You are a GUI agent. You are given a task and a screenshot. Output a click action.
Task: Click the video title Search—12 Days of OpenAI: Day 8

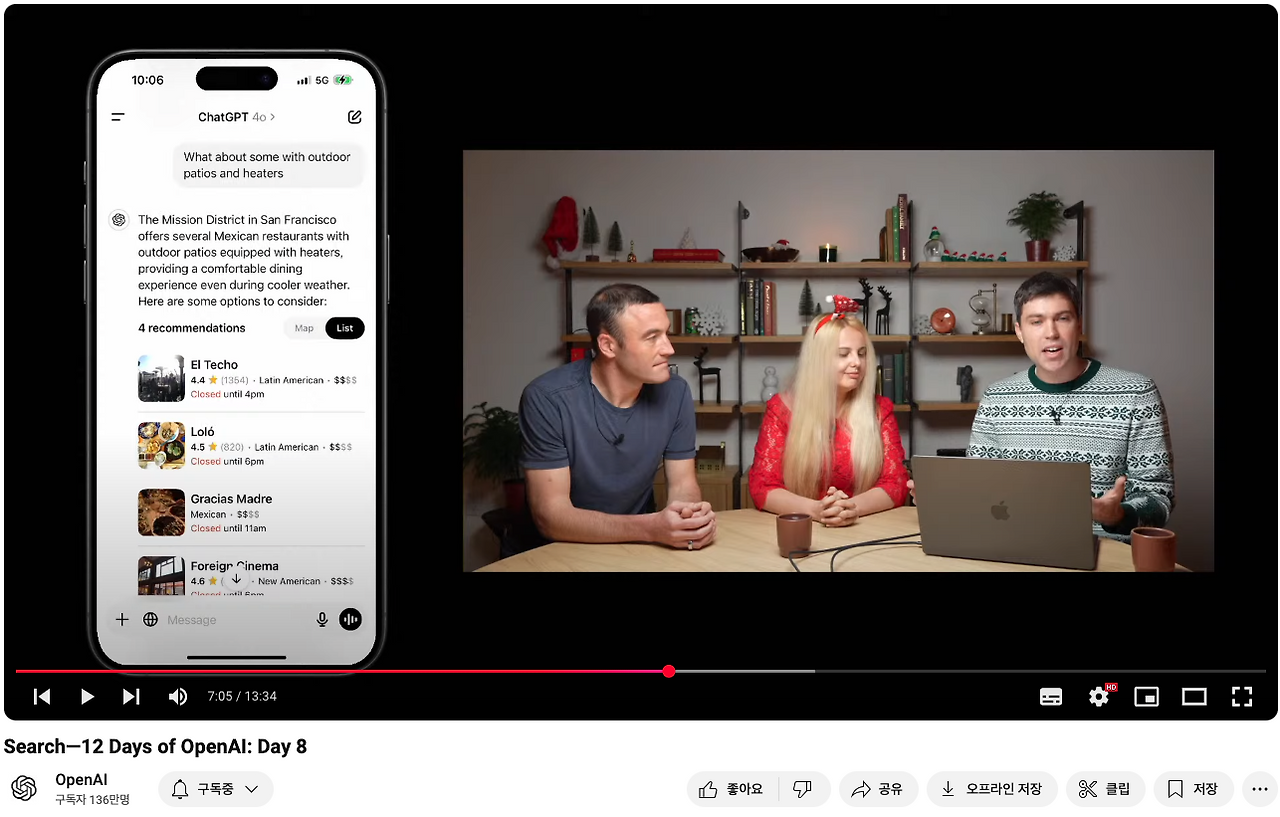pos(155,747)
